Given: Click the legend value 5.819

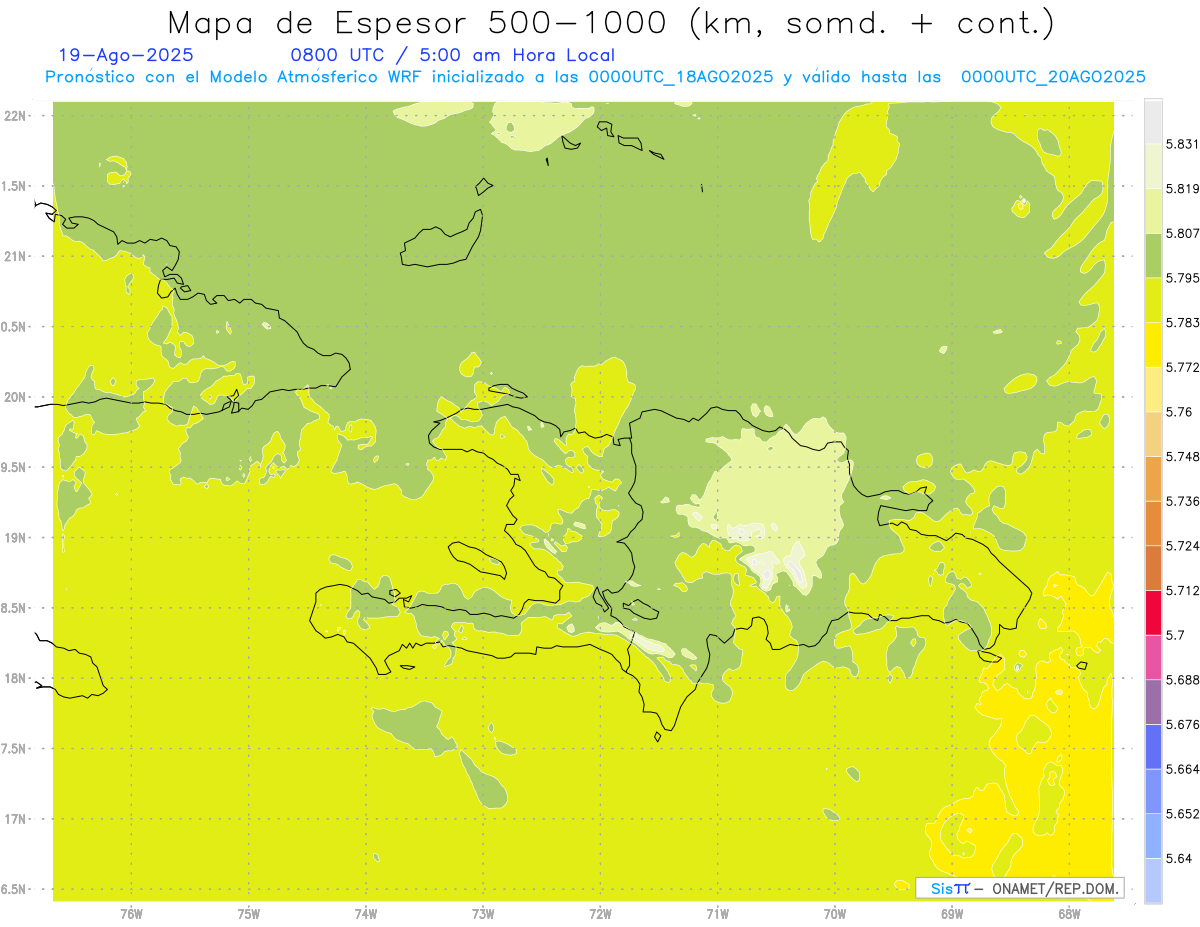Looking at the screenshot, I should 1182,189.
